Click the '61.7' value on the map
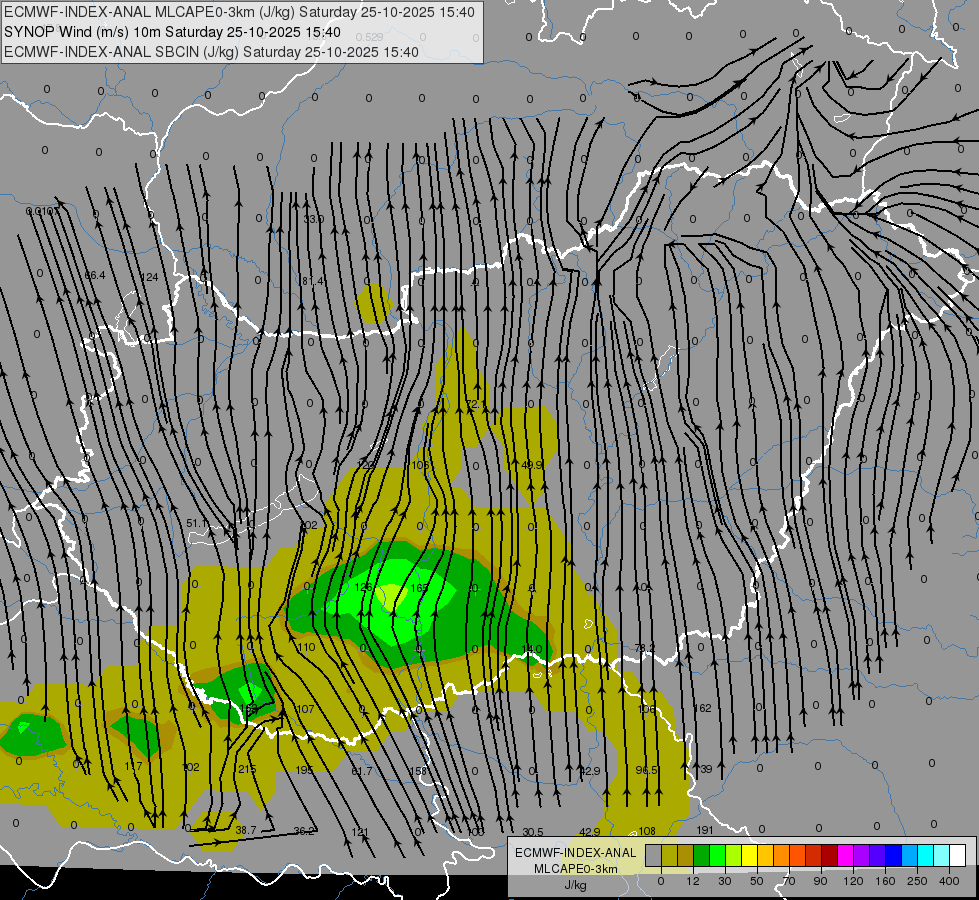Image resolution: width=979 pixels, height=900 pixels. 362,771
